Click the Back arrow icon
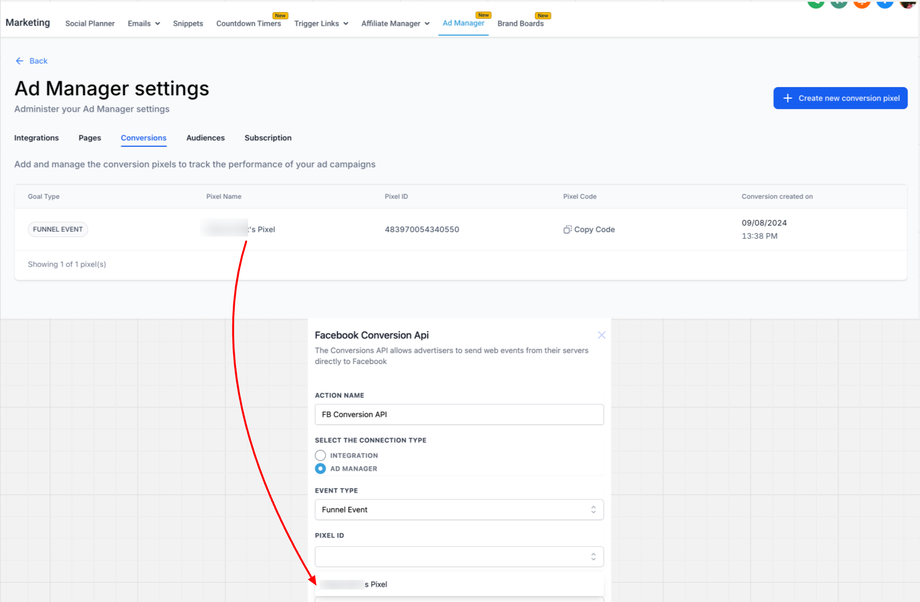The image size is (920, 602). [19, 61]
